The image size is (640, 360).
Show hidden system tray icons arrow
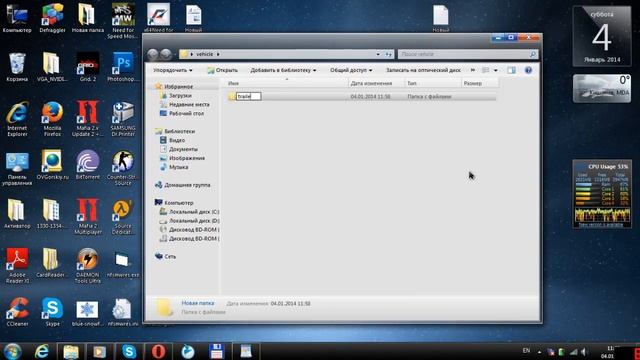point(540,351)
